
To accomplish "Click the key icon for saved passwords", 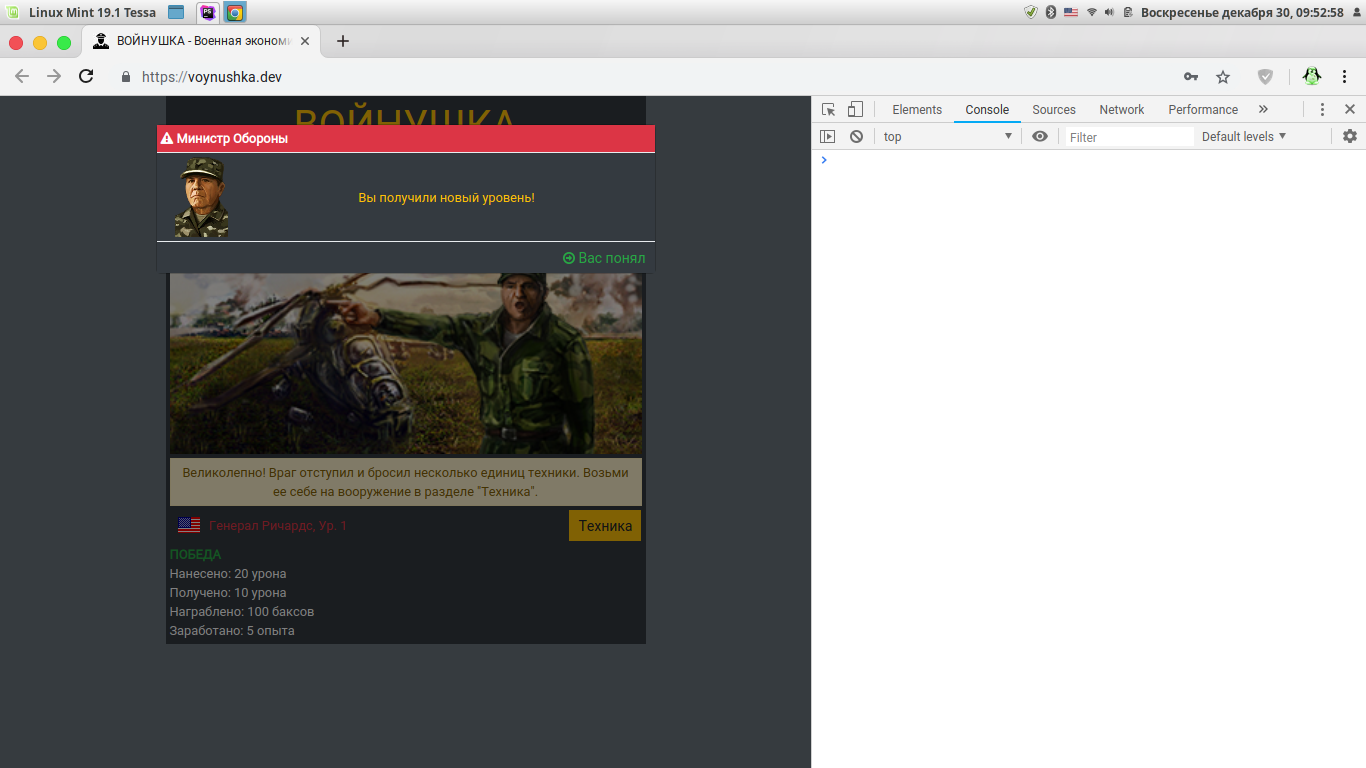I will (x=1191, y=77).
